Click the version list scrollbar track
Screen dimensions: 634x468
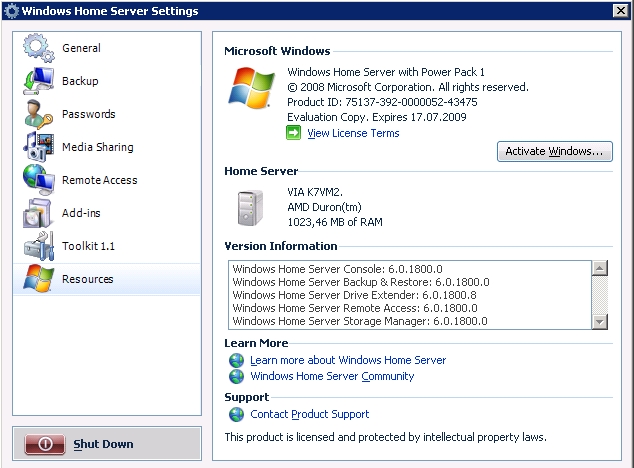pos(600,295)
